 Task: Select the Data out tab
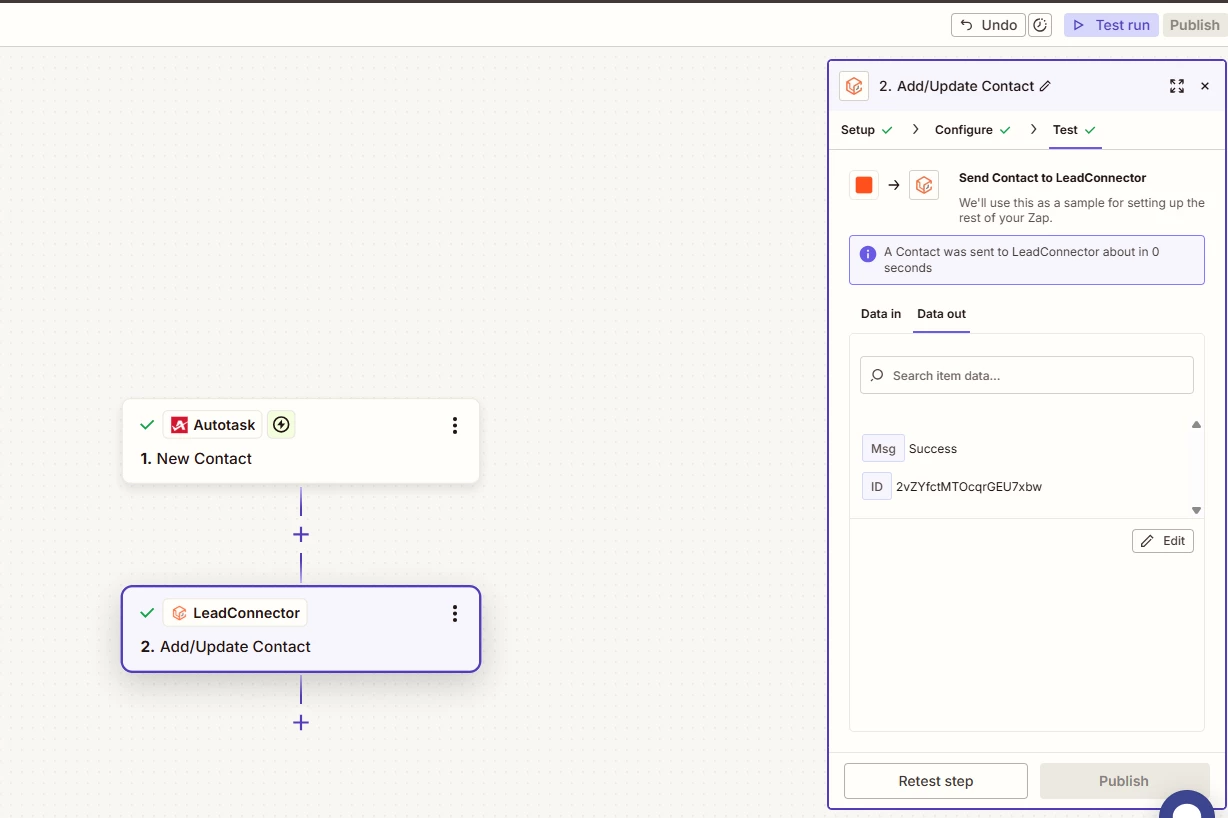coord(941,314)
